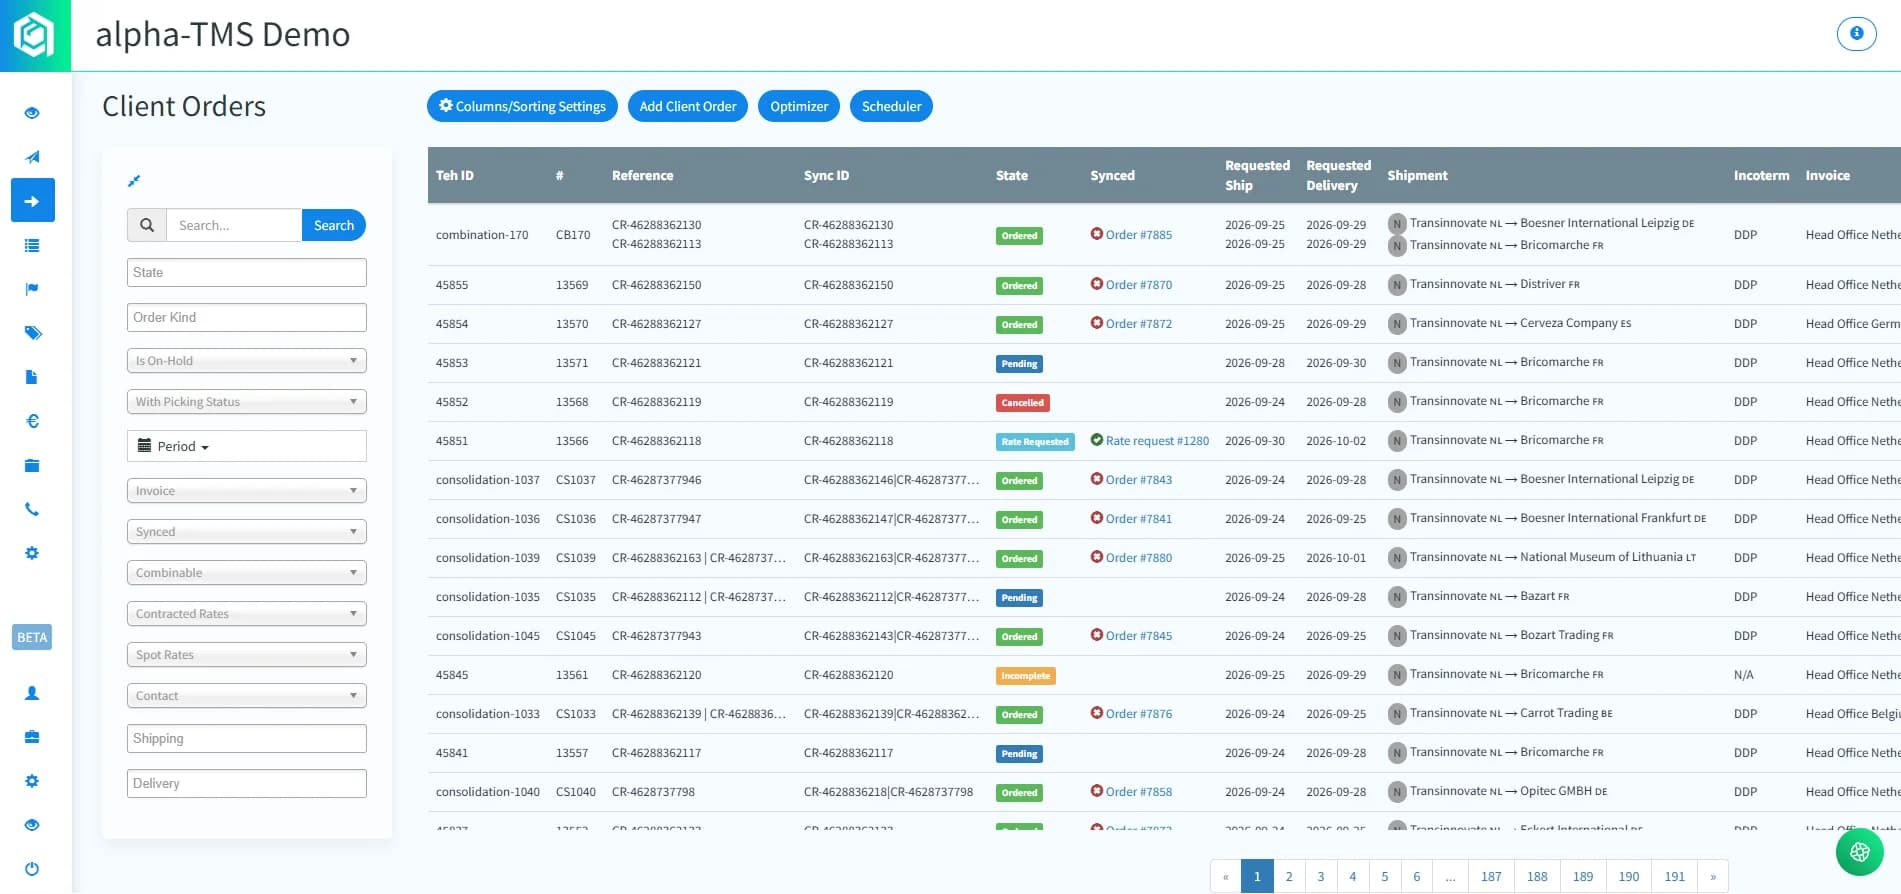Screen dimensions: 1901x894
Task: Expand the Invoice filter dropdown
Action: 247,491
